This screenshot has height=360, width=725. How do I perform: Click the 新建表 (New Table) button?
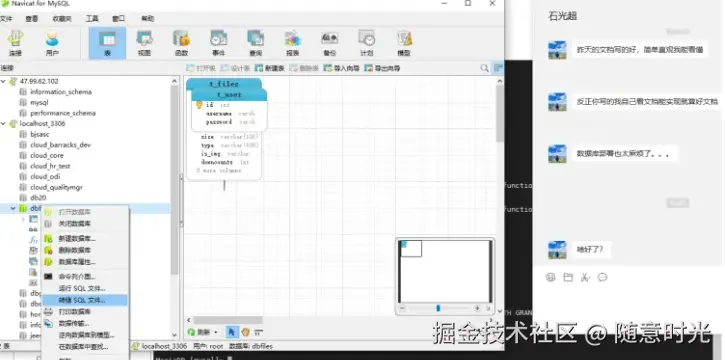click(x=270, y=68)
